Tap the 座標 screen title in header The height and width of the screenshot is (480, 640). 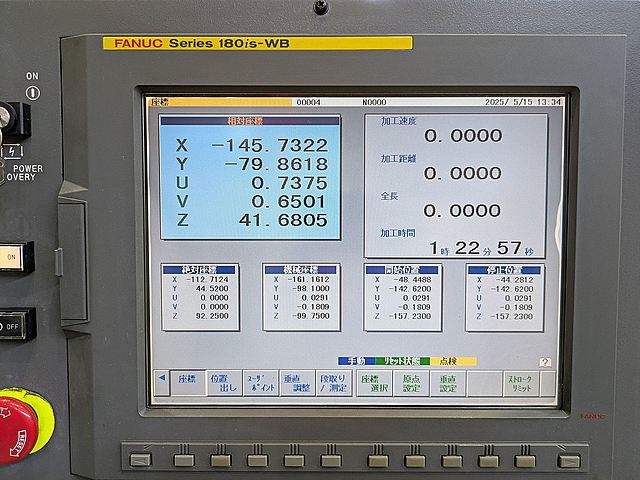click(159, 102)
